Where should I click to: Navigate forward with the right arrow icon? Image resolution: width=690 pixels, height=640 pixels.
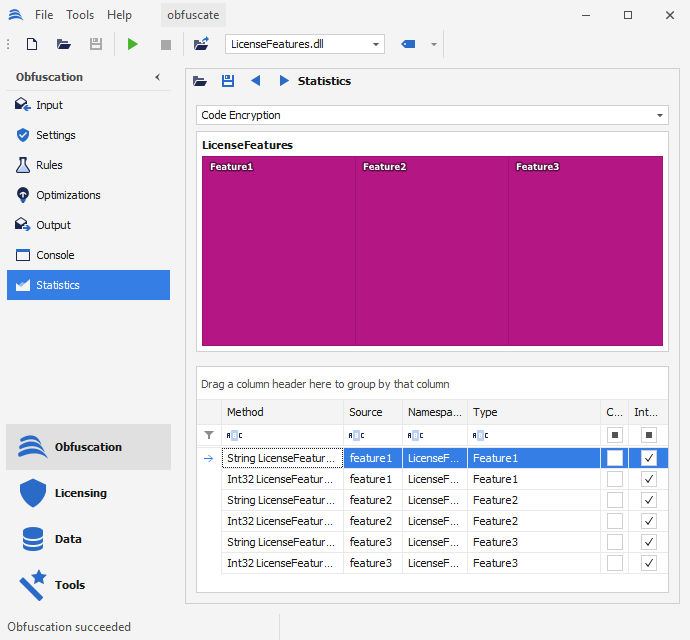click(x=284, y=81)
